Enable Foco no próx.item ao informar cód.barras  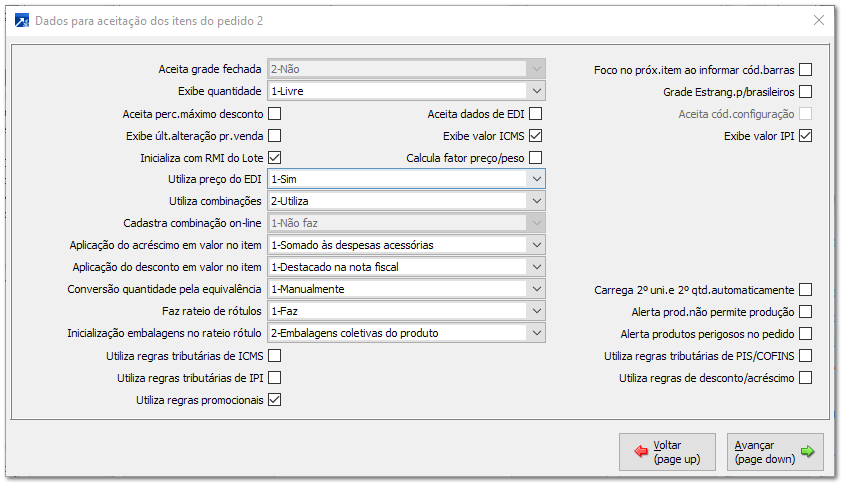tap(805, 70)
